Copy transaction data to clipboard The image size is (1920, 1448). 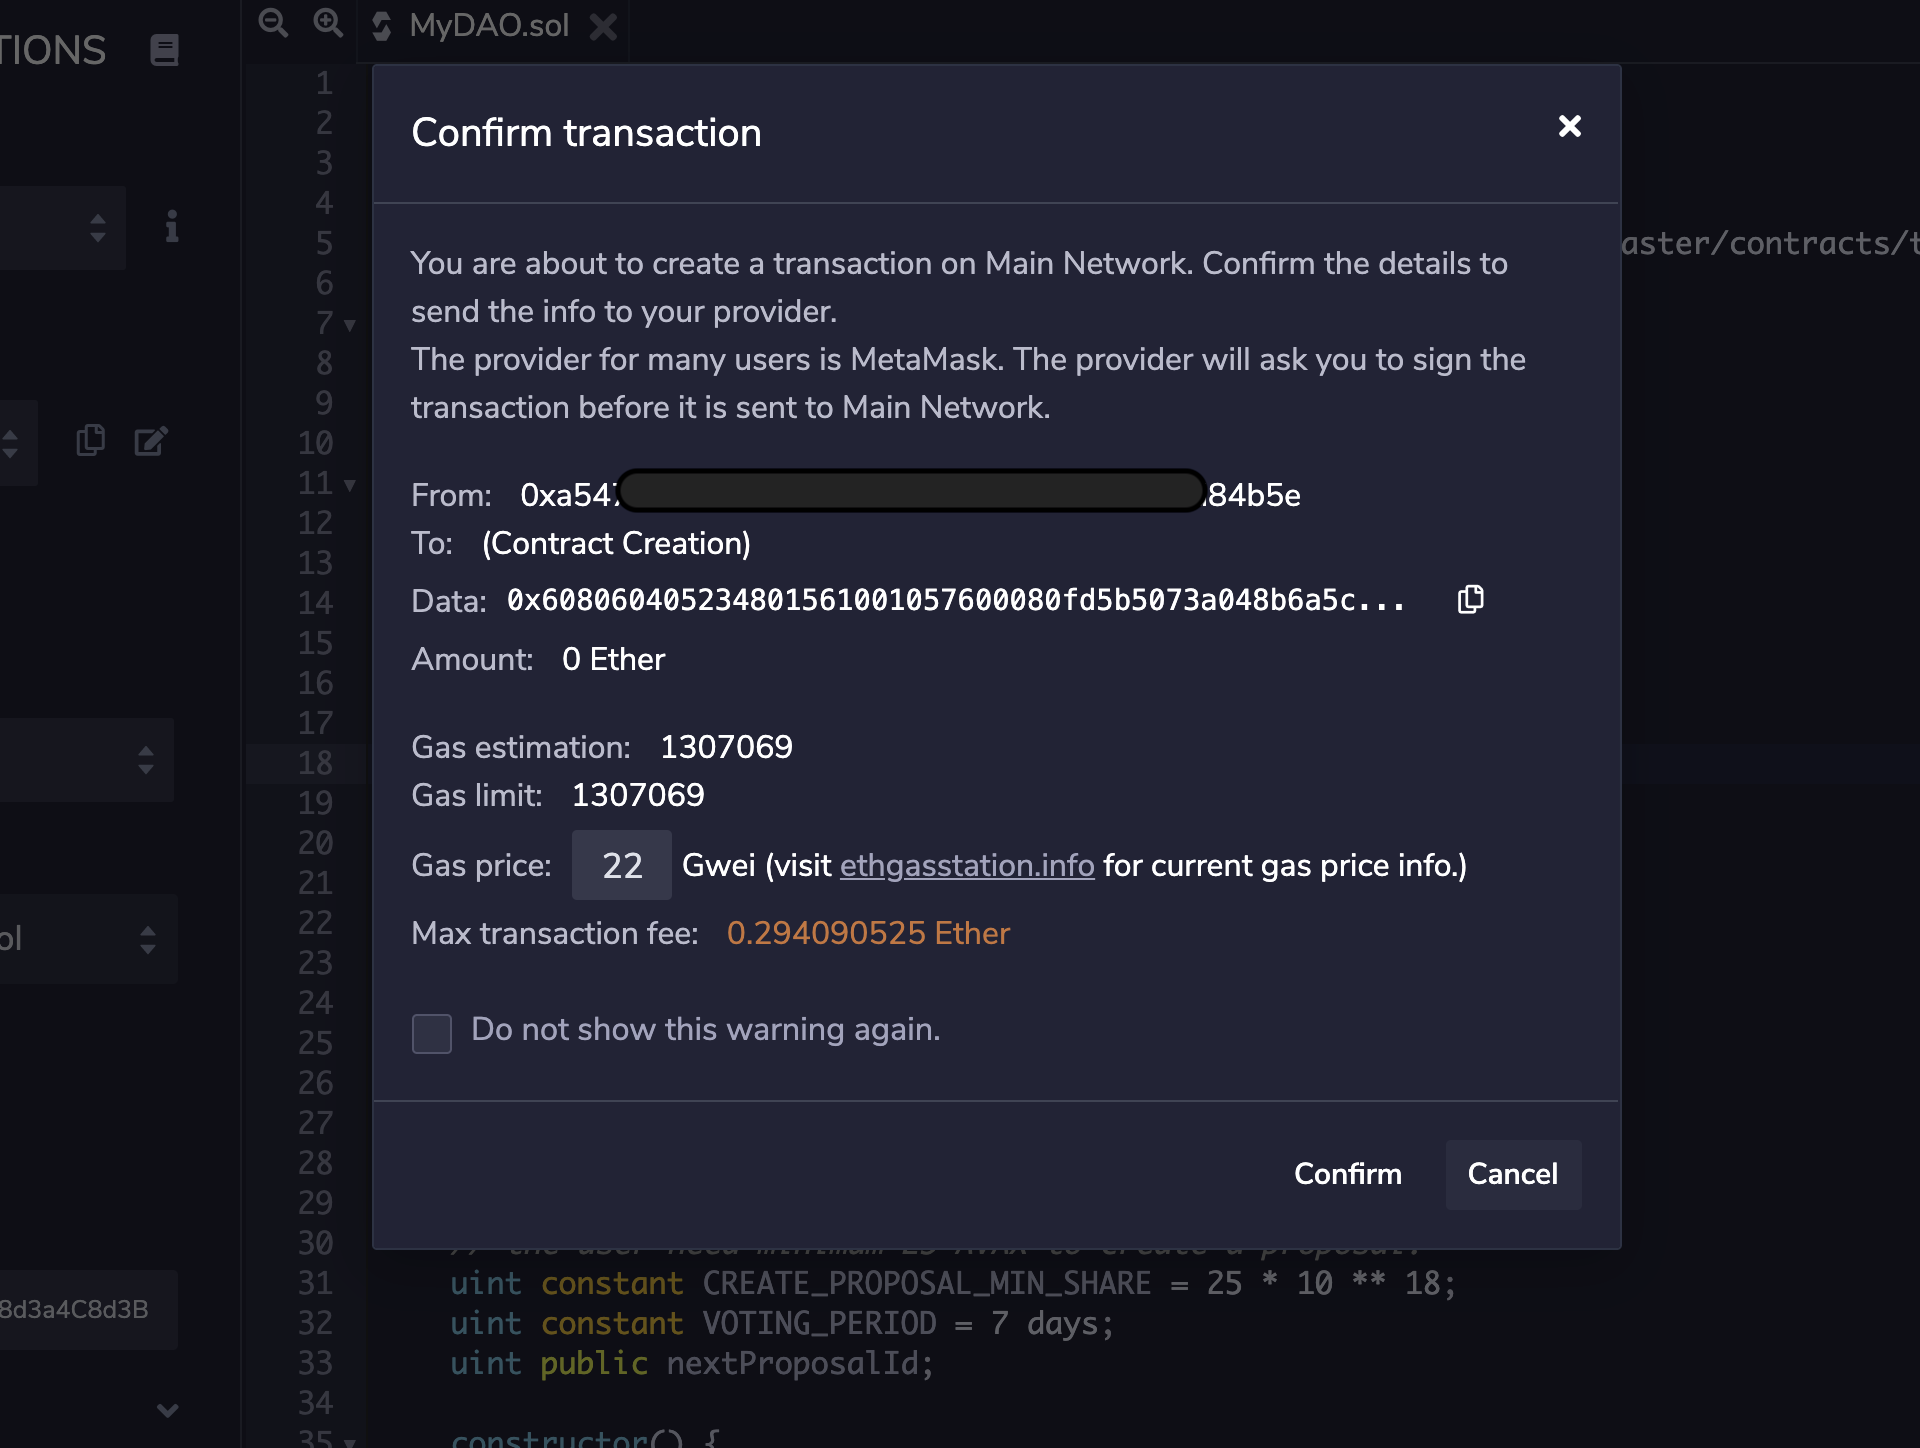(1470, 599)
